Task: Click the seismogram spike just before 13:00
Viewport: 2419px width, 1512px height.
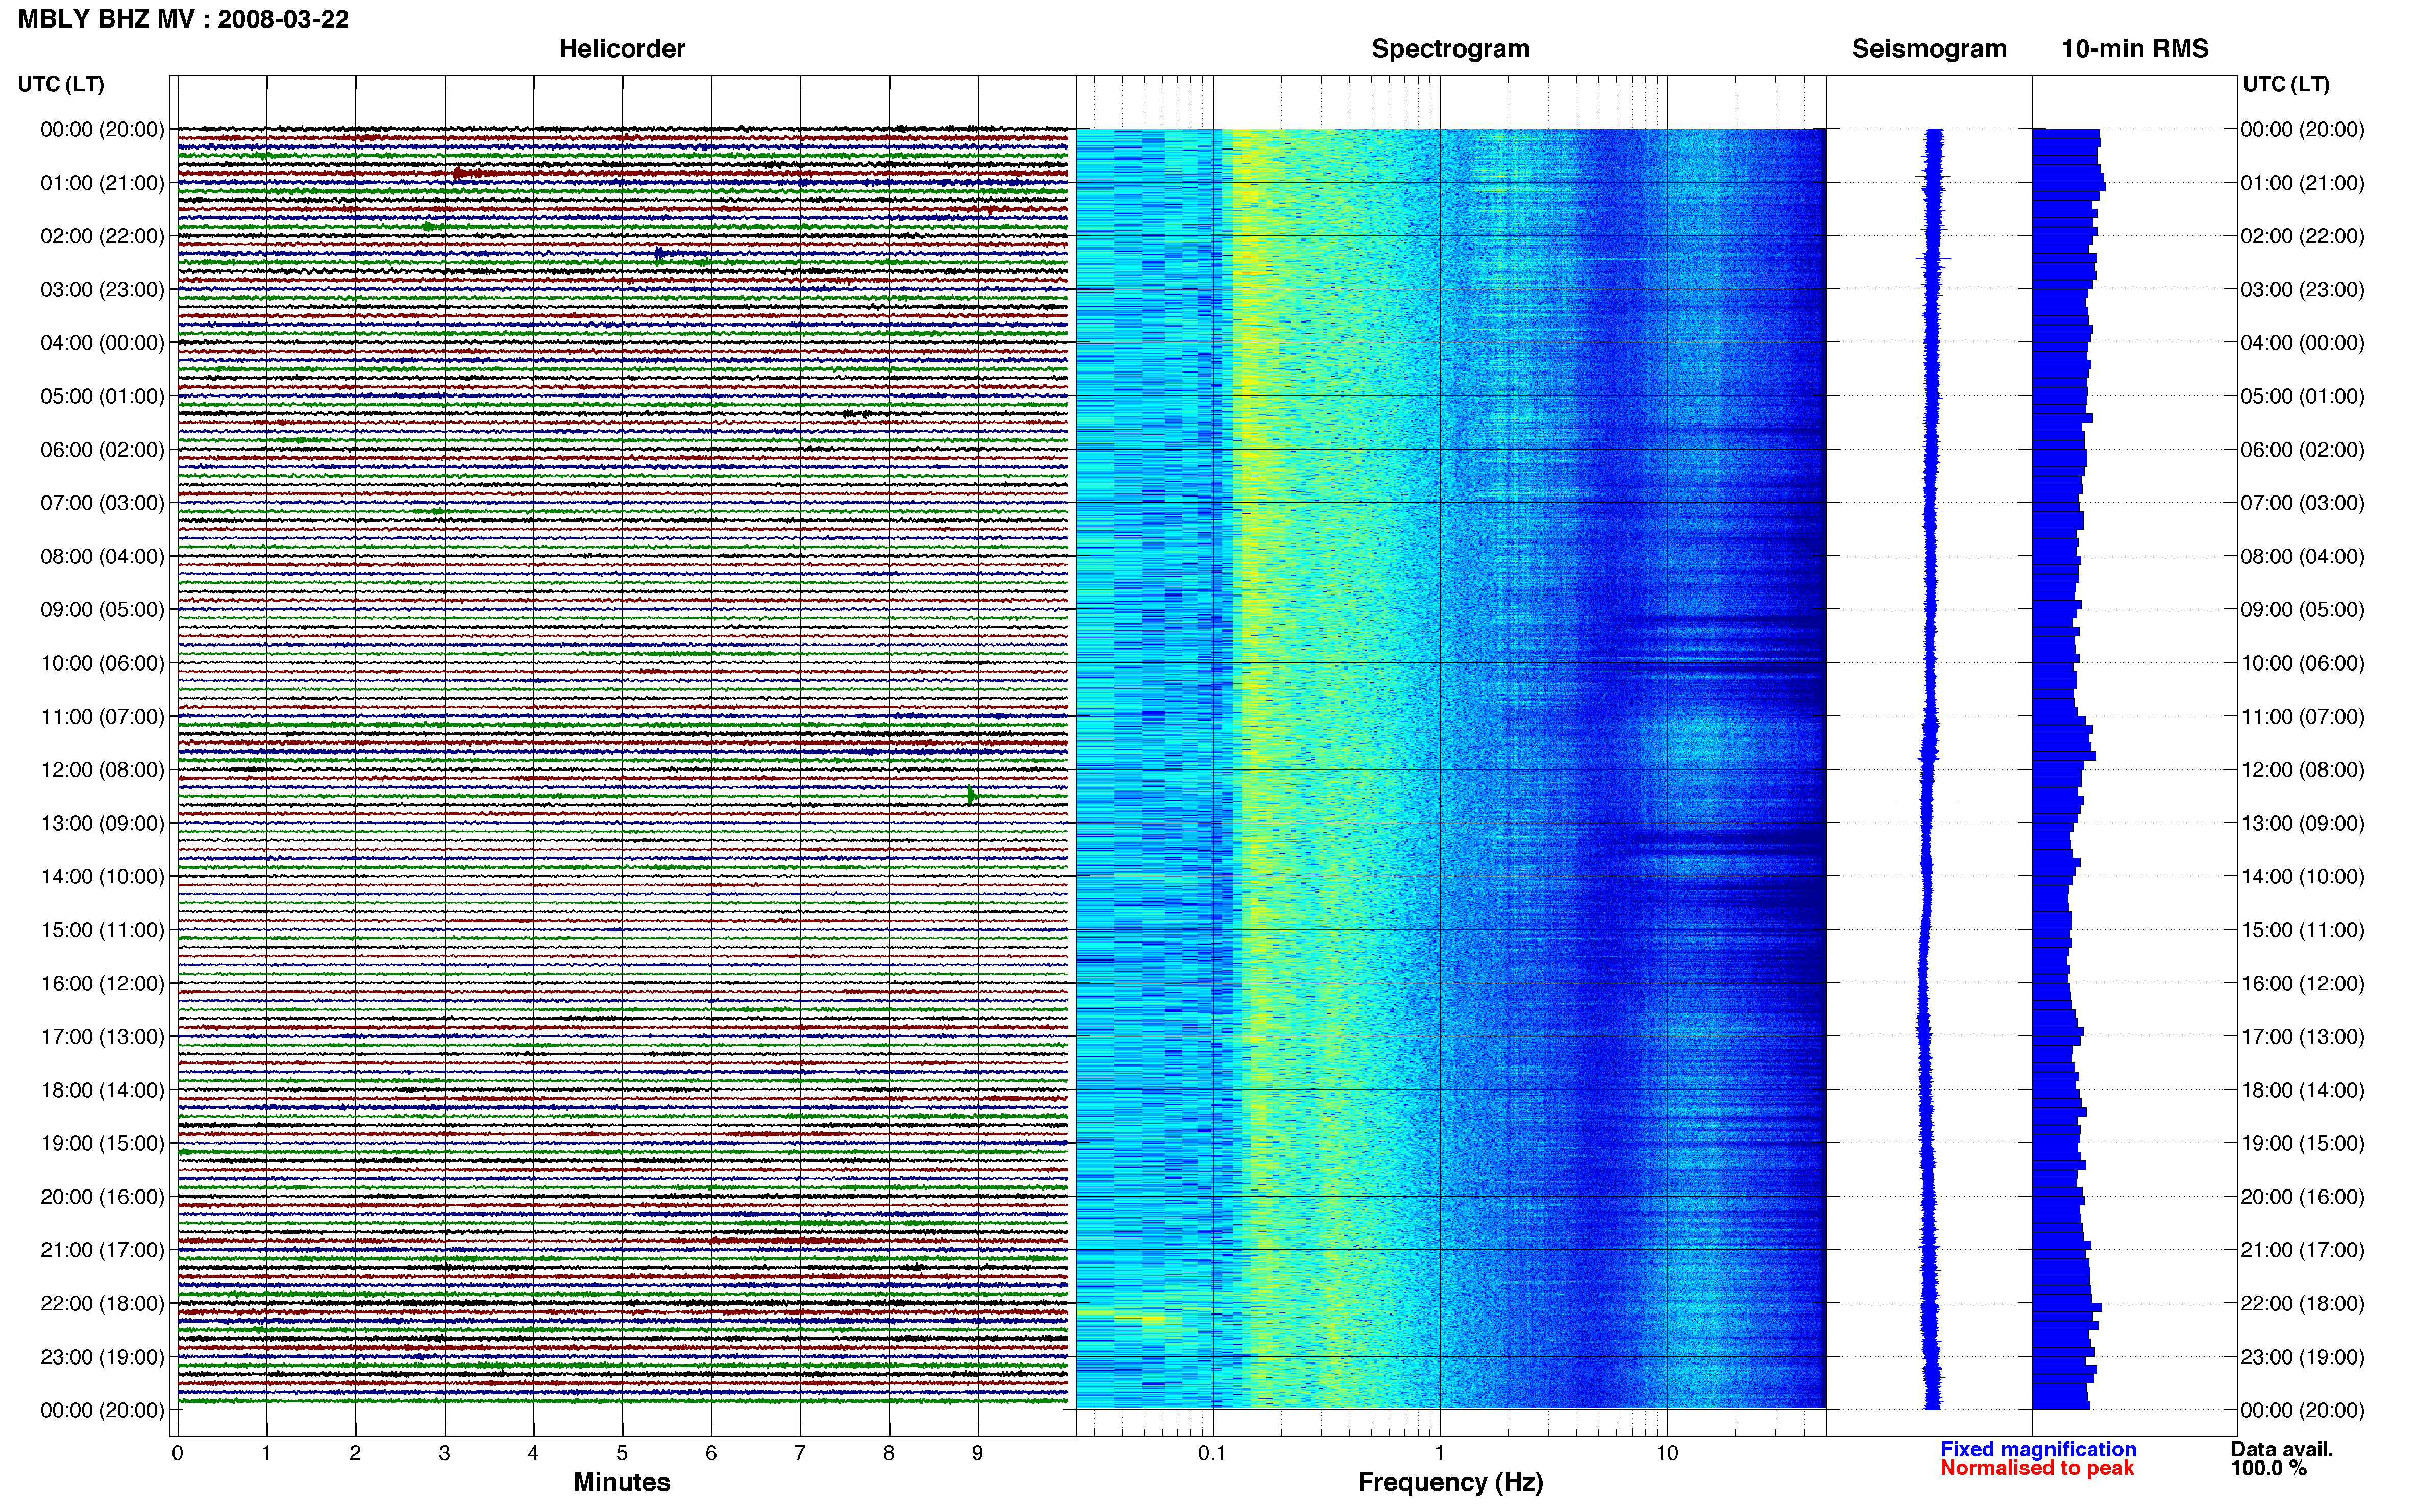Action: pyautogui.click(x=1927, y=803)
